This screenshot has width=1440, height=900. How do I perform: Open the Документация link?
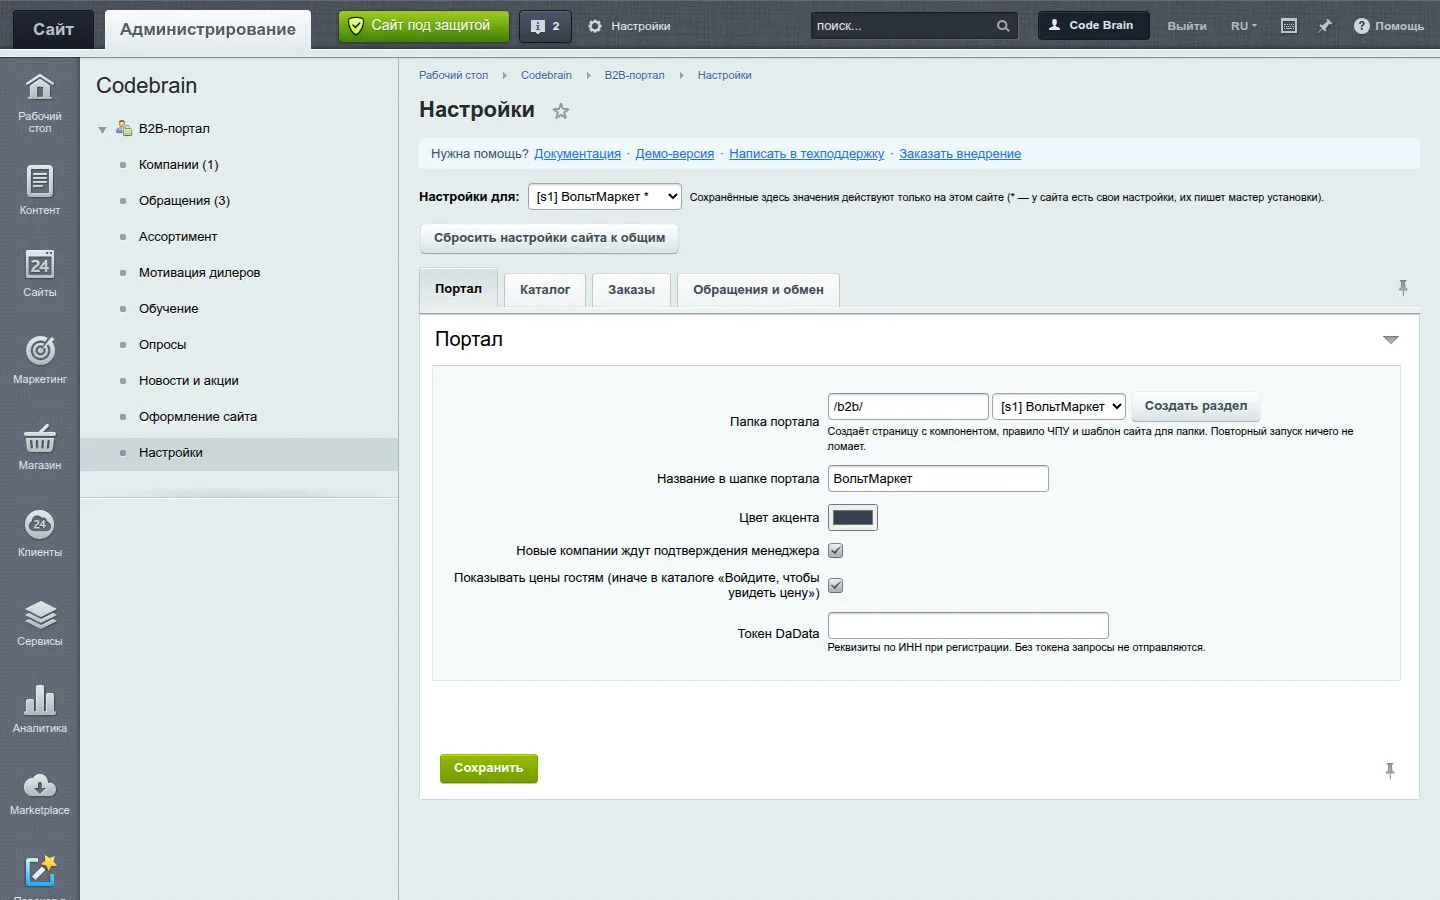coord(577,154)
